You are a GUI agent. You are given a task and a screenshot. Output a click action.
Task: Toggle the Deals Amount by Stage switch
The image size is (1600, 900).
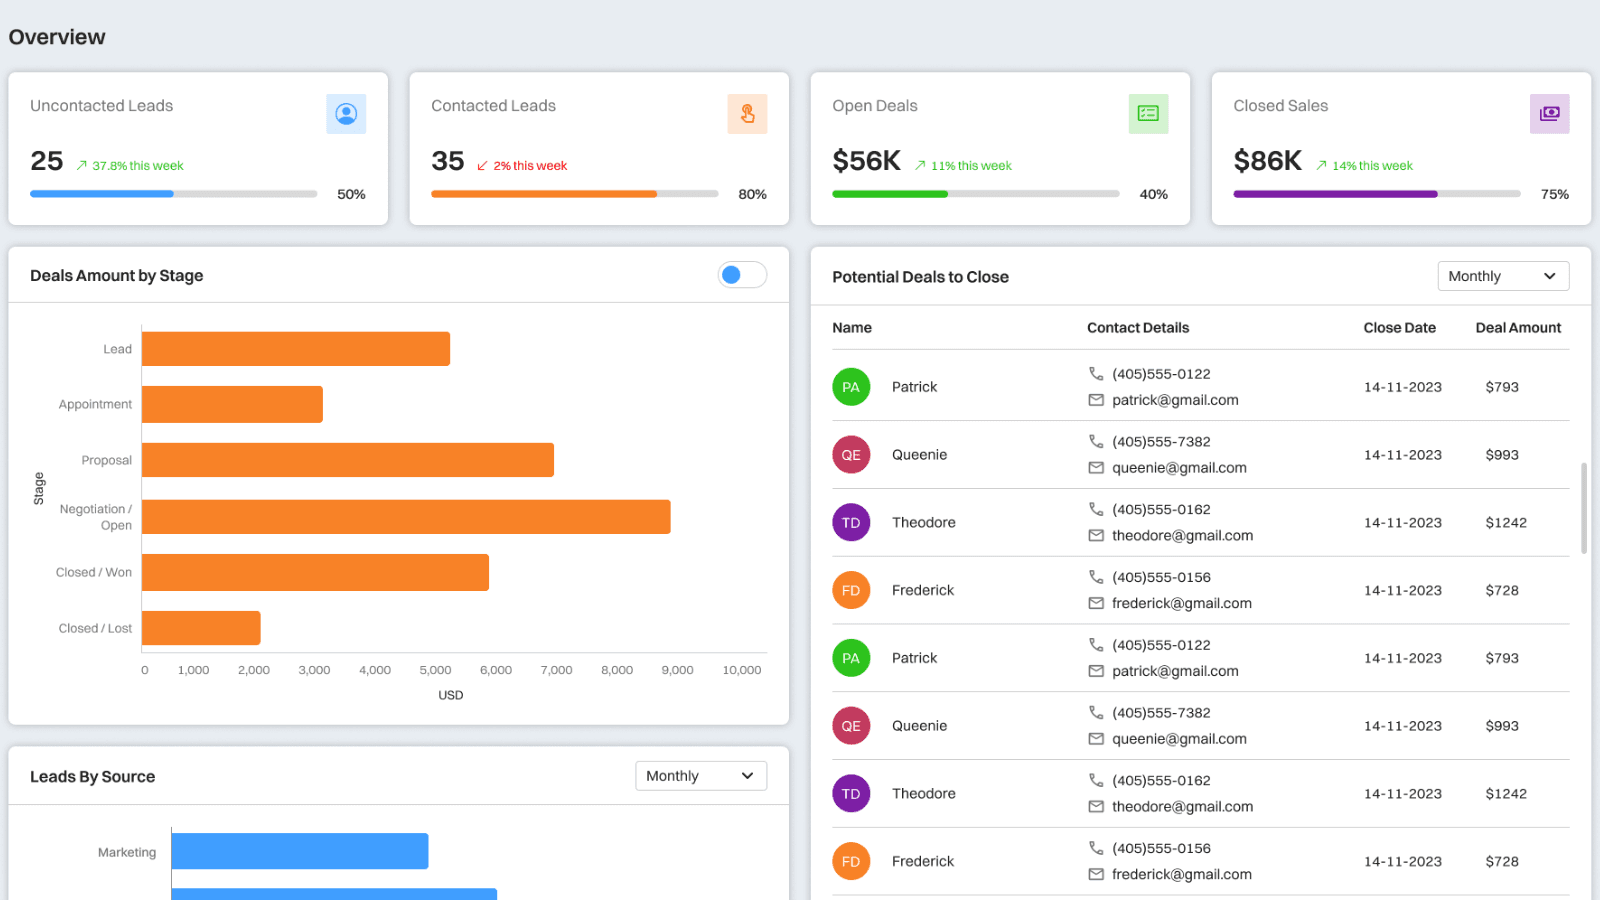[x=742, y=275]
